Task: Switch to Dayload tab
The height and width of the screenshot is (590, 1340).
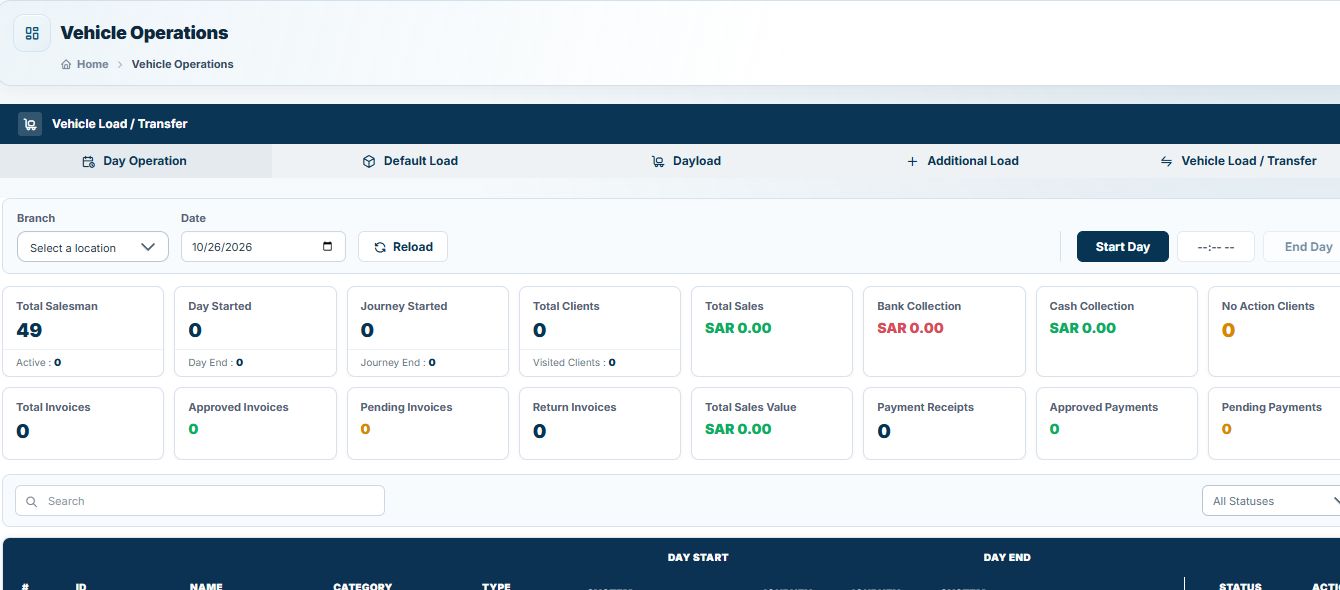Action: point(686,161)
